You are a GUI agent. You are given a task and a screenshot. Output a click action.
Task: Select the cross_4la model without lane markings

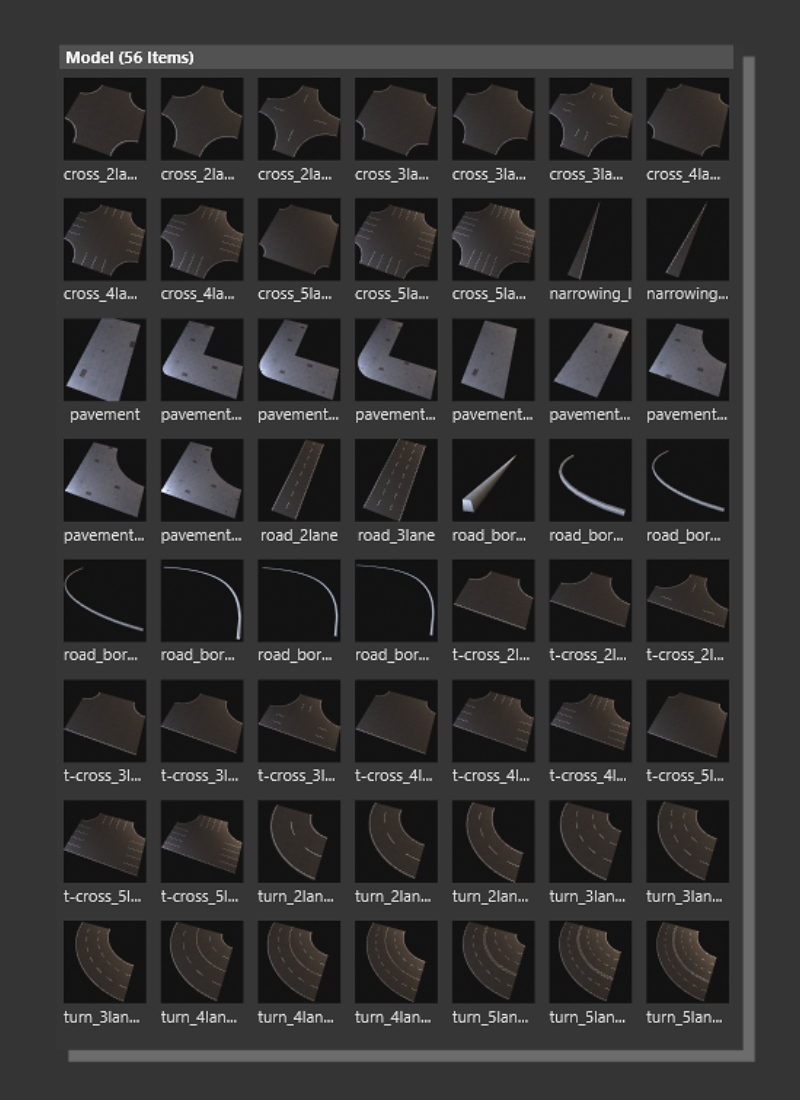point(687,119)
